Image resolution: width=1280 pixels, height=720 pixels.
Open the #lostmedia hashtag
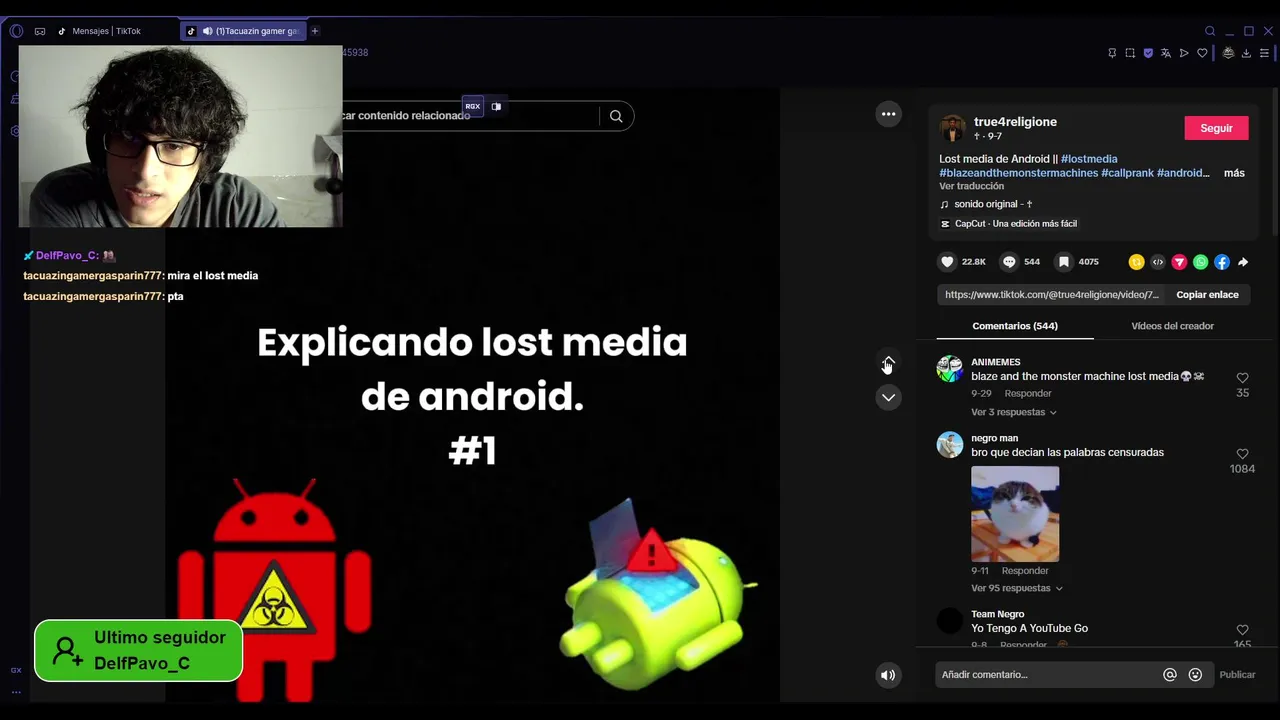pos(1089,159)
